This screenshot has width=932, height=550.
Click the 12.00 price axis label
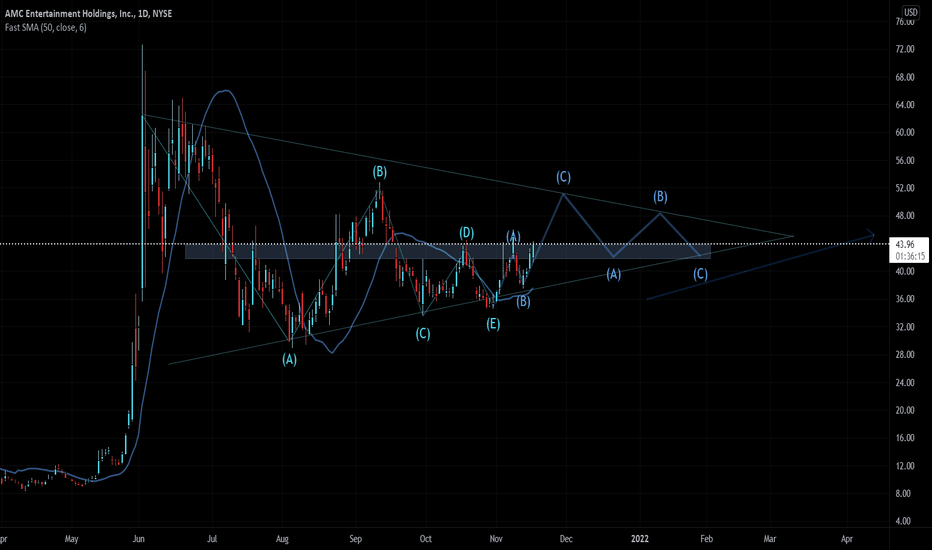905,466
